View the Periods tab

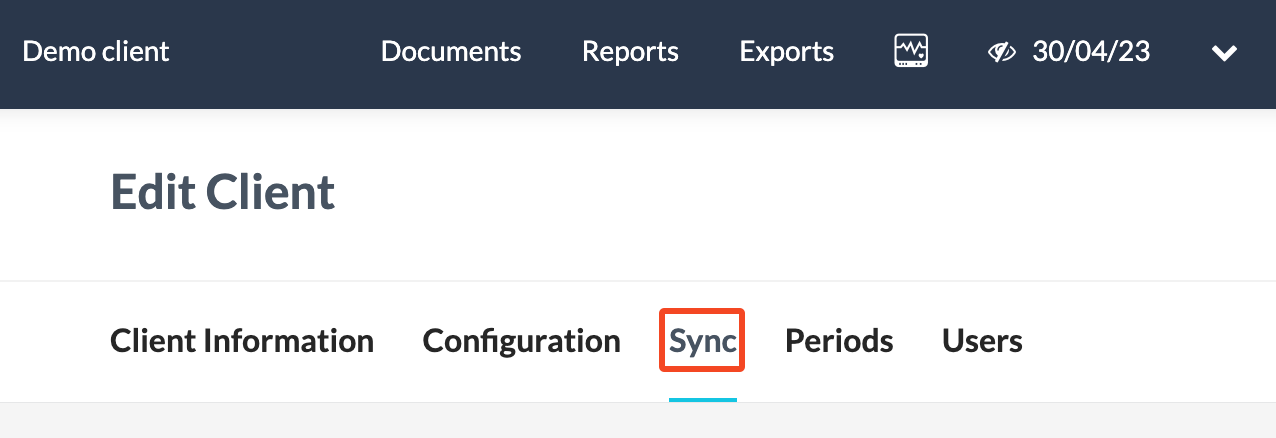tap(839, 341)
